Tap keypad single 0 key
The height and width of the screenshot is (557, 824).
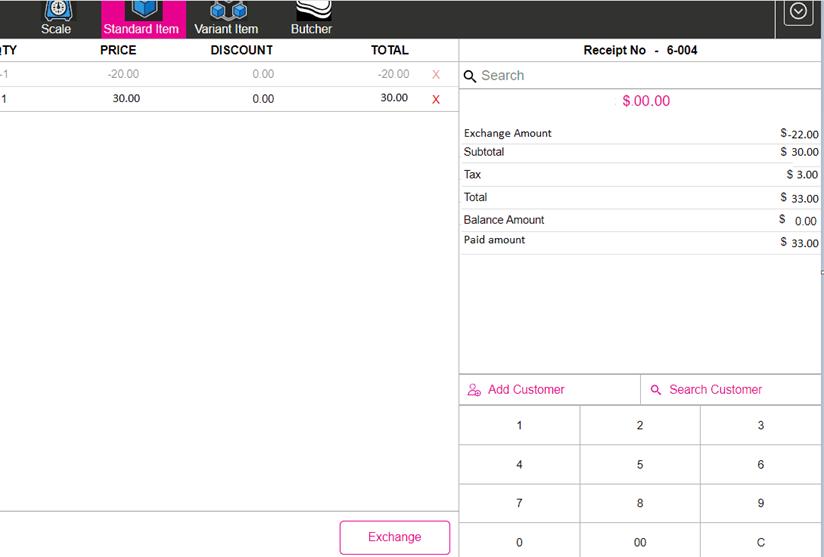[519, 541]
